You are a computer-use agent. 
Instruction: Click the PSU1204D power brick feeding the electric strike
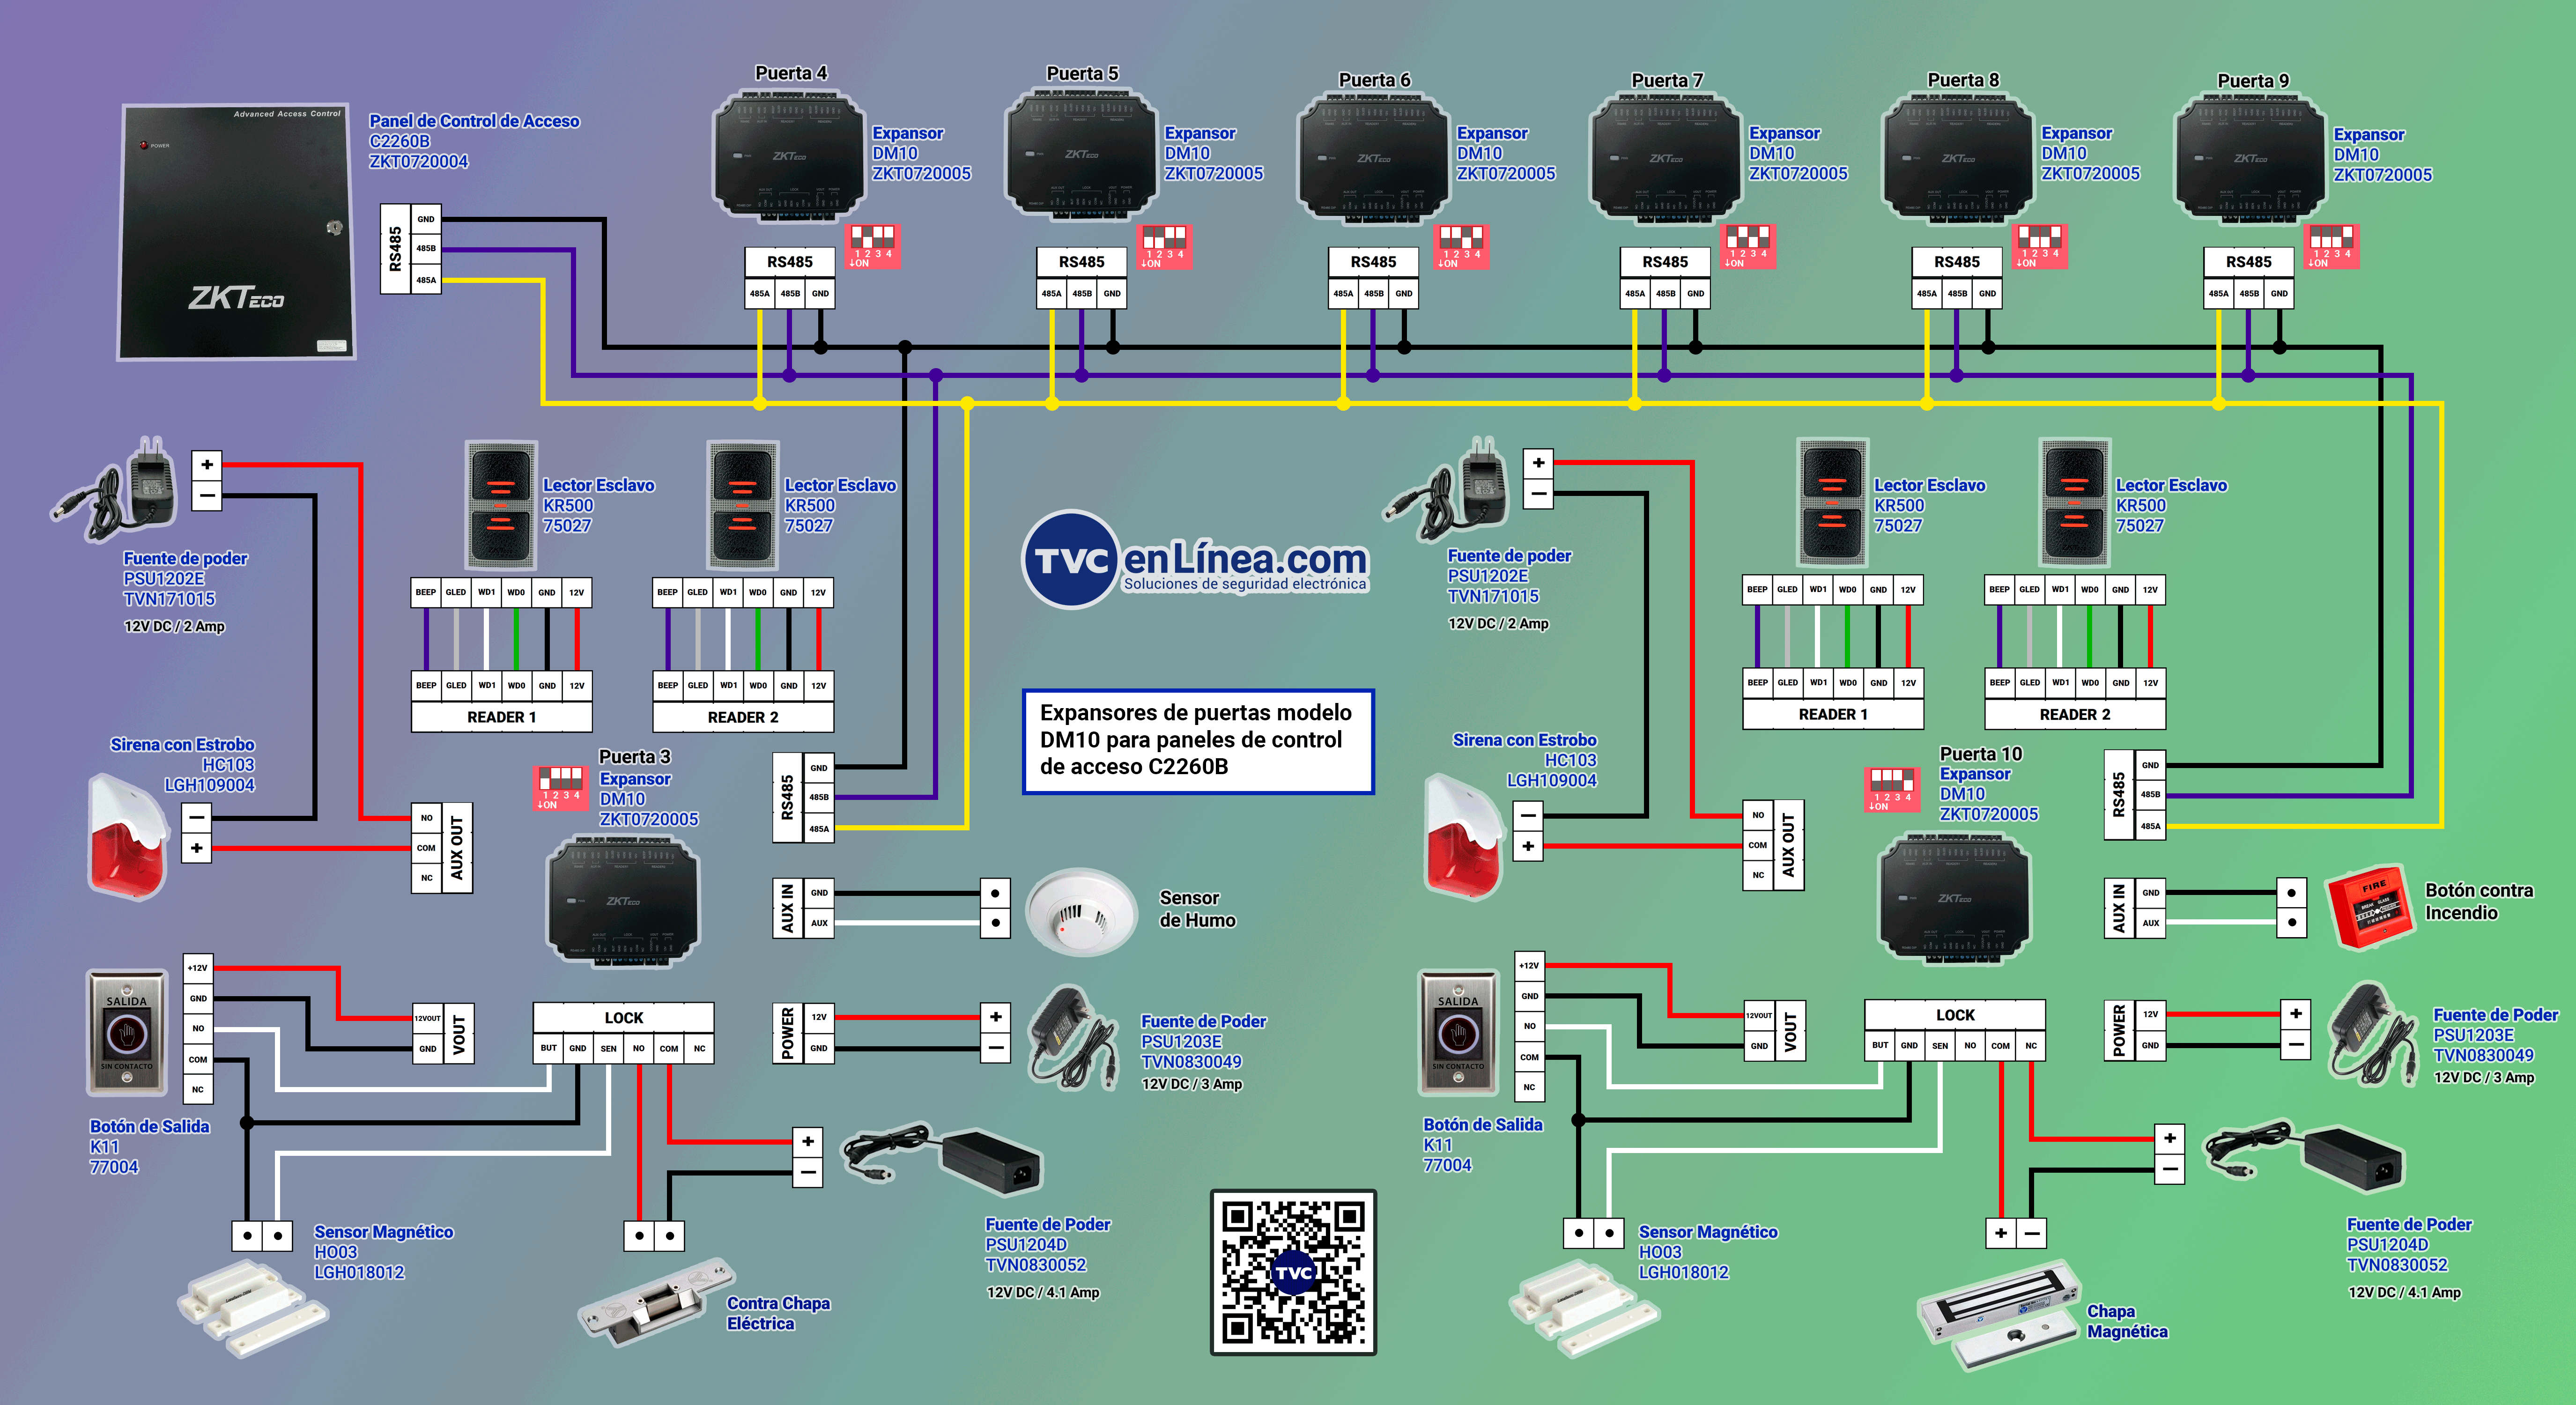942,1158
